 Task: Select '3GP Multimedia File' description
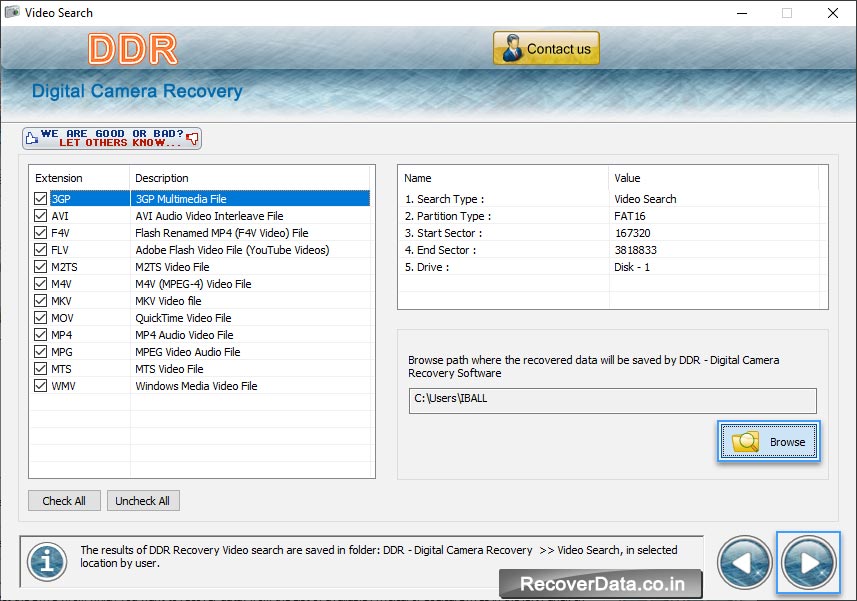pos(181,199)
